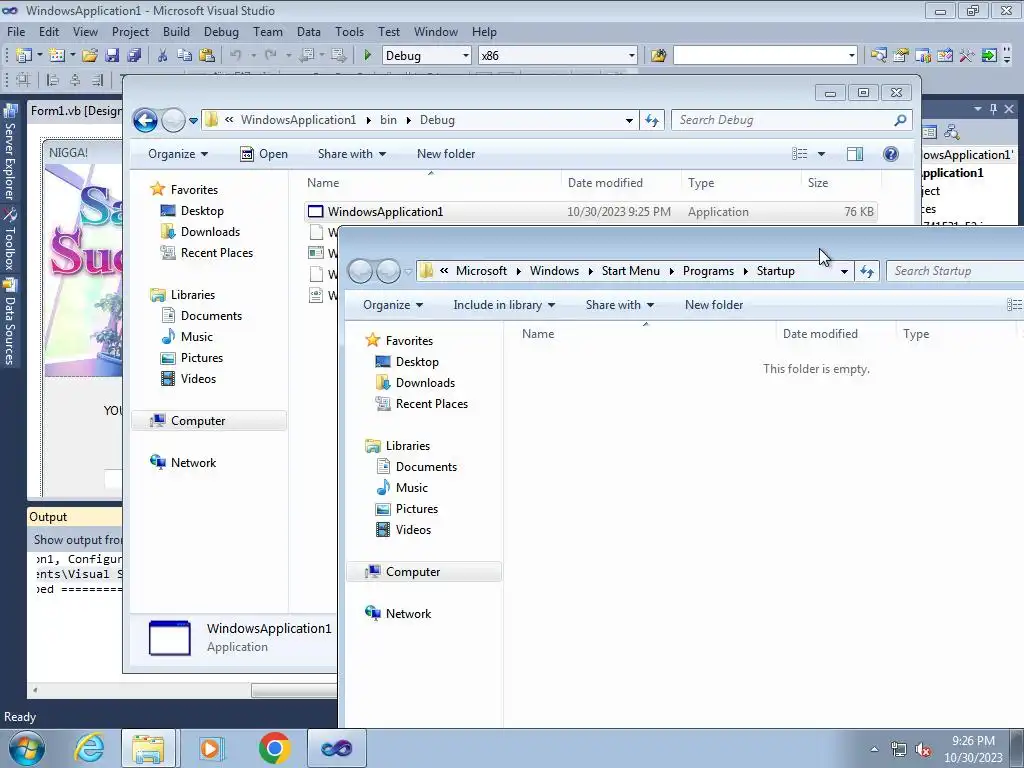1024x768 pixels.
Task: Click the Save All icon with stacked floppy disks
Action: click(134, 56)
